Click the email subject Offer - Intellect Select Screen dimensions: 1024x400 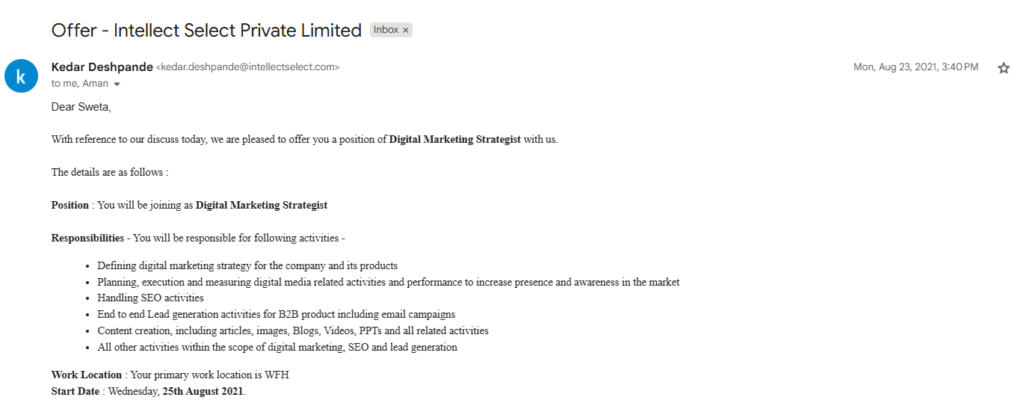pyautogui.click(x=206, y=30)
